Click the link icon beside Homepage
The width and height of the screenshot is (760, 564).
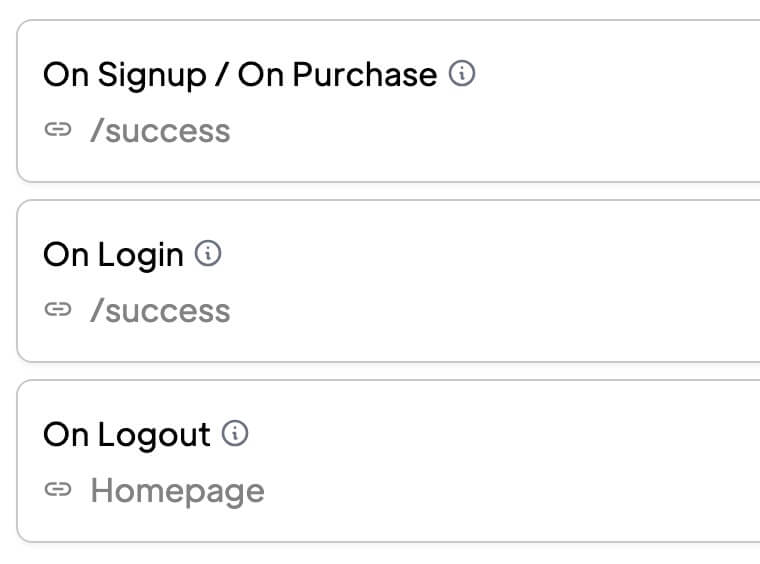coord(58,491)
